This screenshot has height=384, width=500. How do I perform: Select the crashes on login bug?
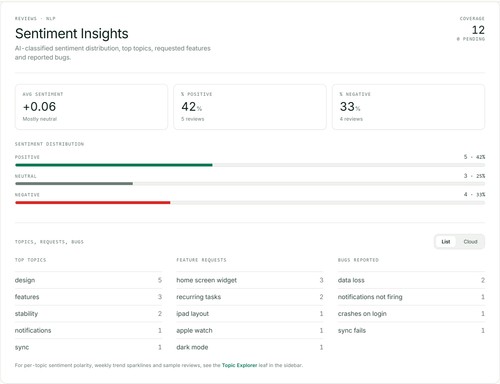411,314
